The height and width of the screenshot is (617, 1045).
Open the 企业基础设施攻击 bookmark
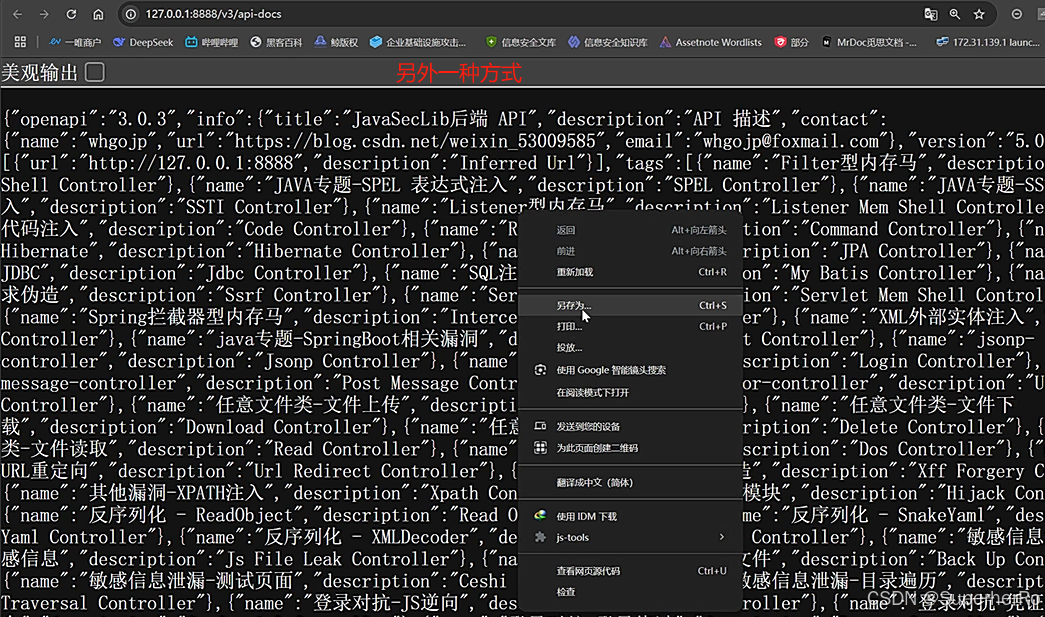pyautogui.click(x=418, y=42)
